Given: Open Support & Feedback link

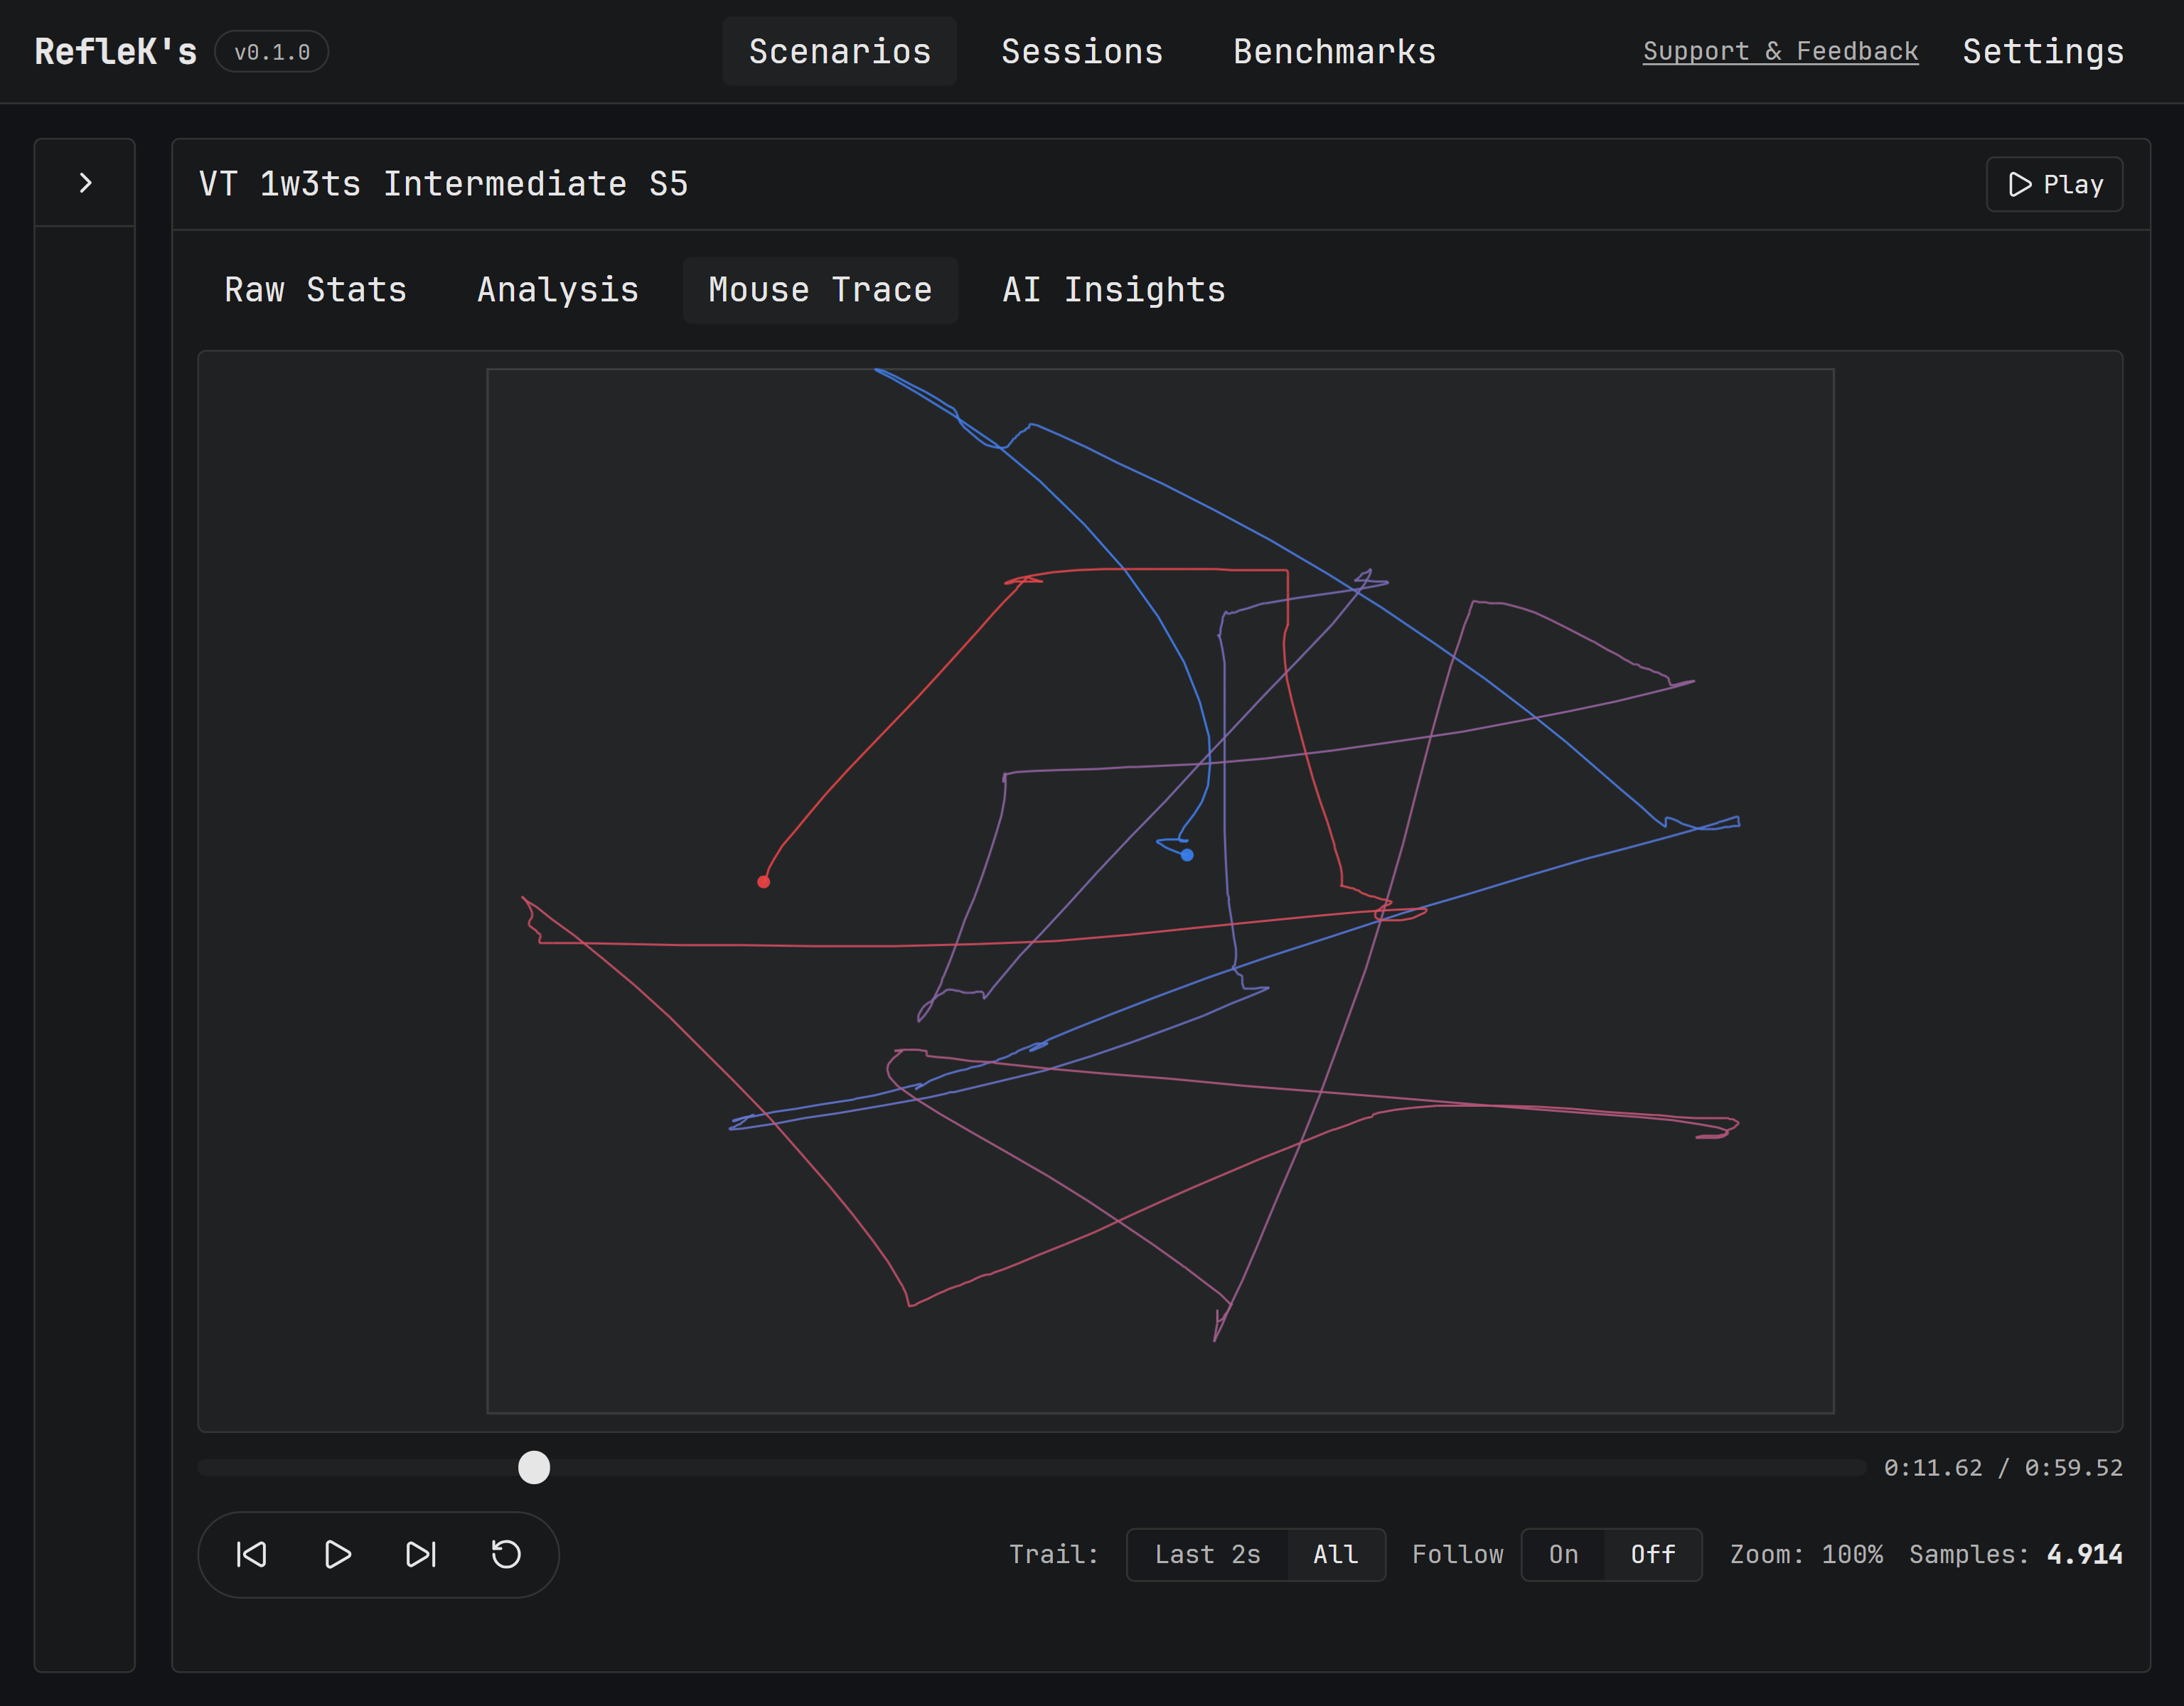Looking at the screenshot, I should (x=1780, y=51).
